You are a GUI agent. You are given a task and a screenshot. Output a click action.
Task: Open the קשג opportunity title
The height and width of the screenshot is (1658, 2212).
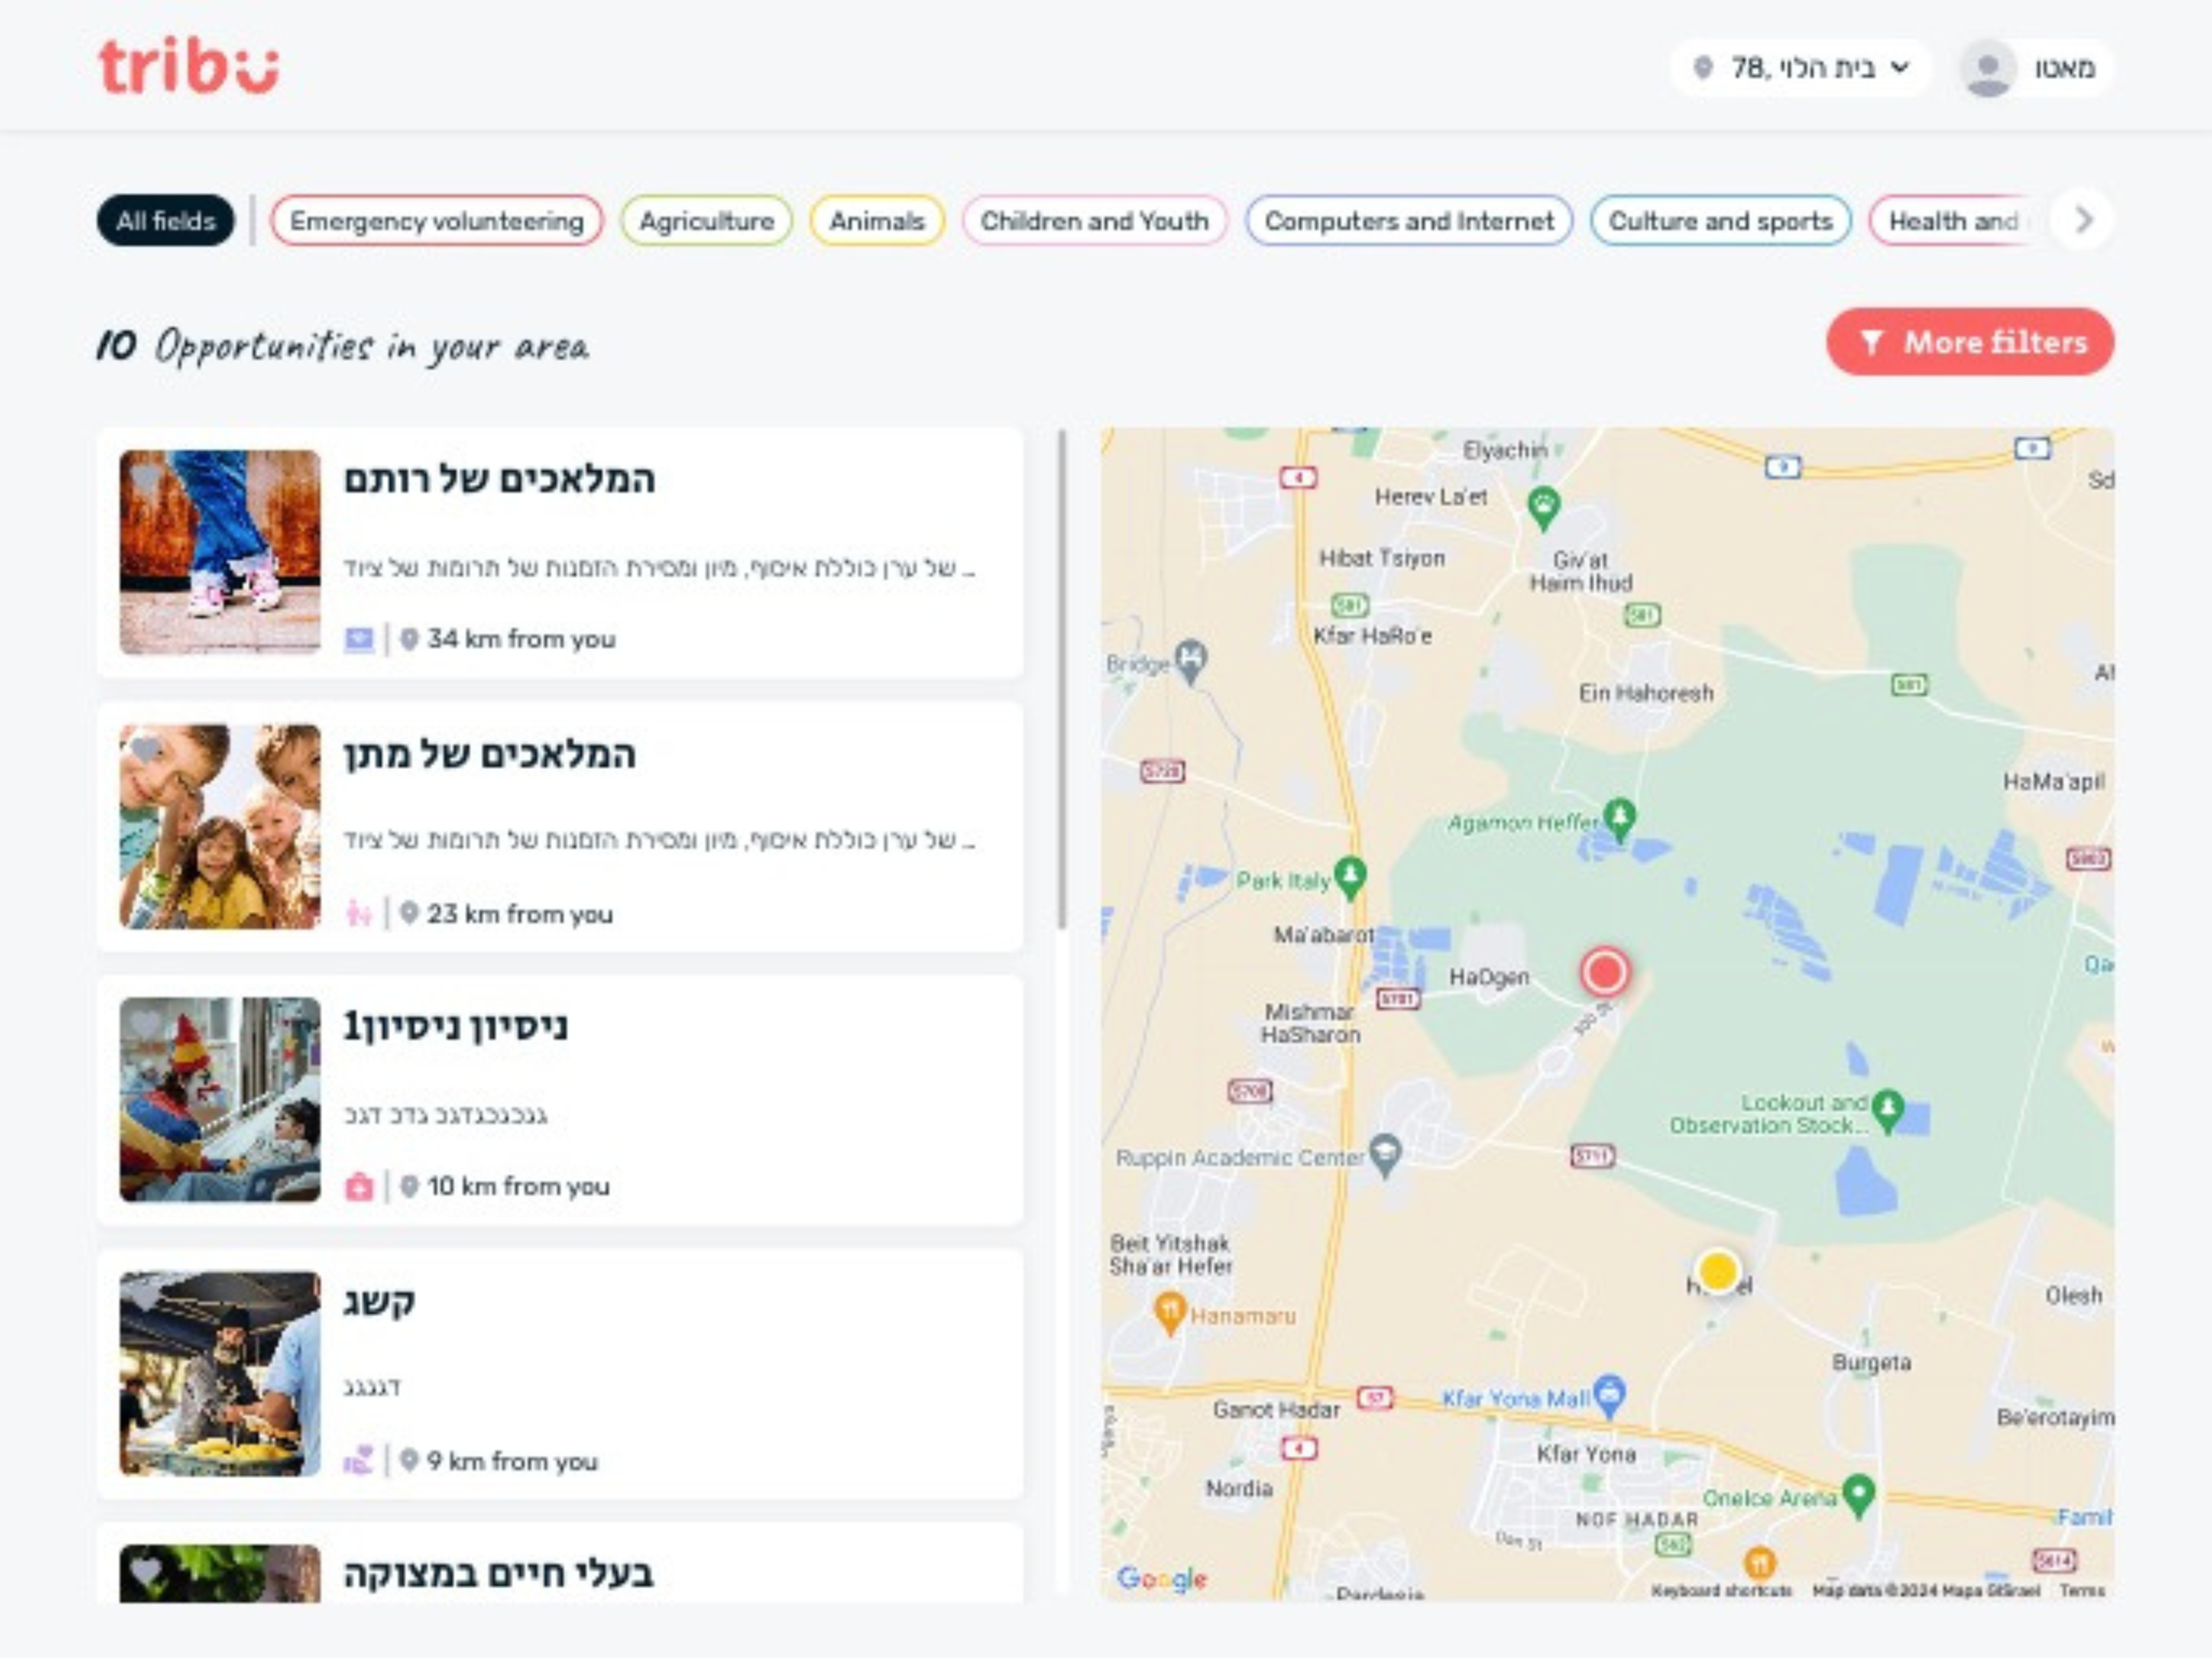click(x=379, y=1302)
